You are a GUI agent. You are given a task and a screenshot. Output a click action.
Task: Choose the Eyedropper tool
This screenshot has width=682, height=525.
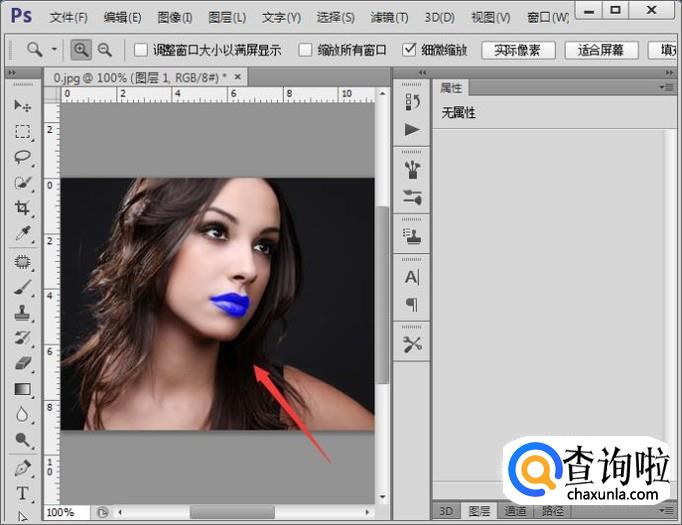coord(22,234)
